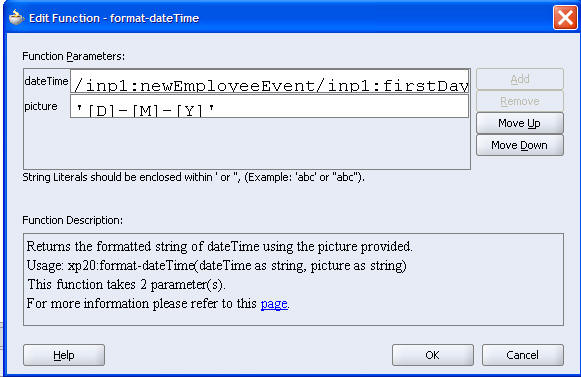Move the selected parameter down
Image resolution: width=581 pixels, height=377 pixels.
pos(519,145)
